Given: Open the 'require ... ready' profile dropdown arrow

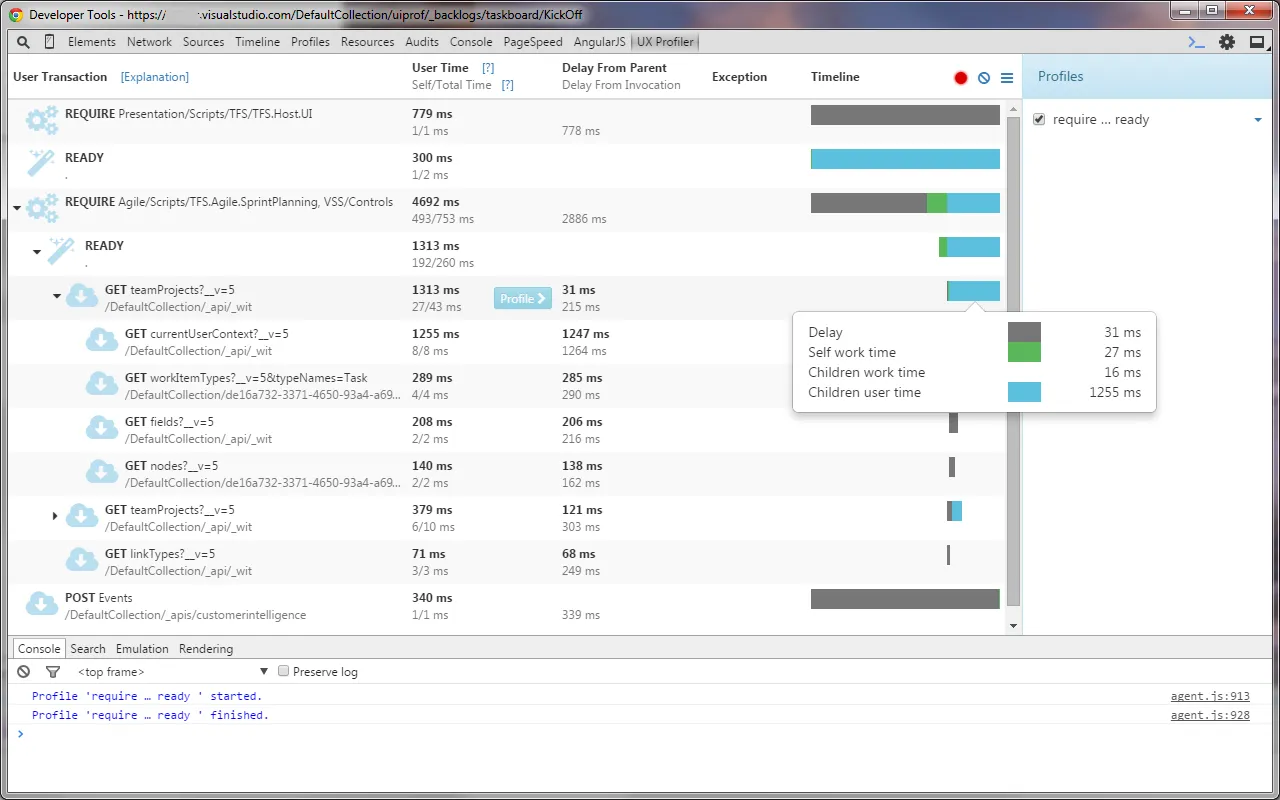Looking at the screenshot, I should coord(1258,120).
